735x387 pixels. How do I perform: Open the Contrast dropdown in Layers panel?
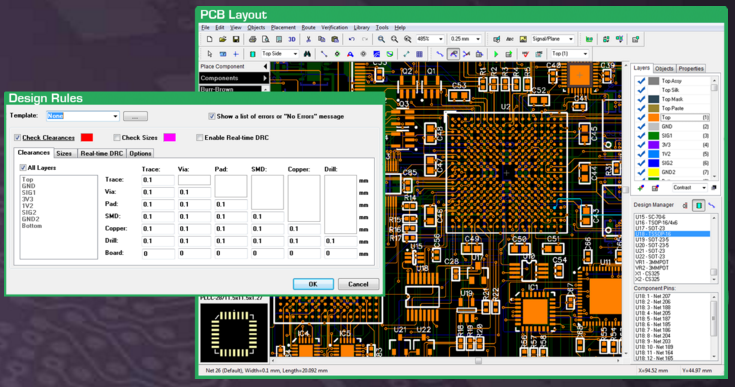point(704,188)
